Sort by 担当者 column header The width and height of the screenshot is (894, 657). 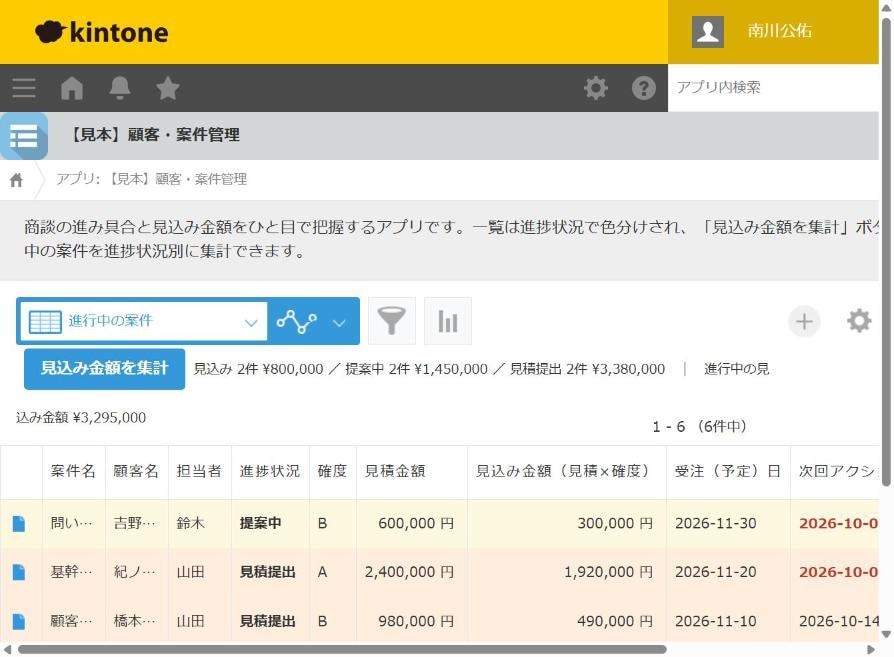199,471
